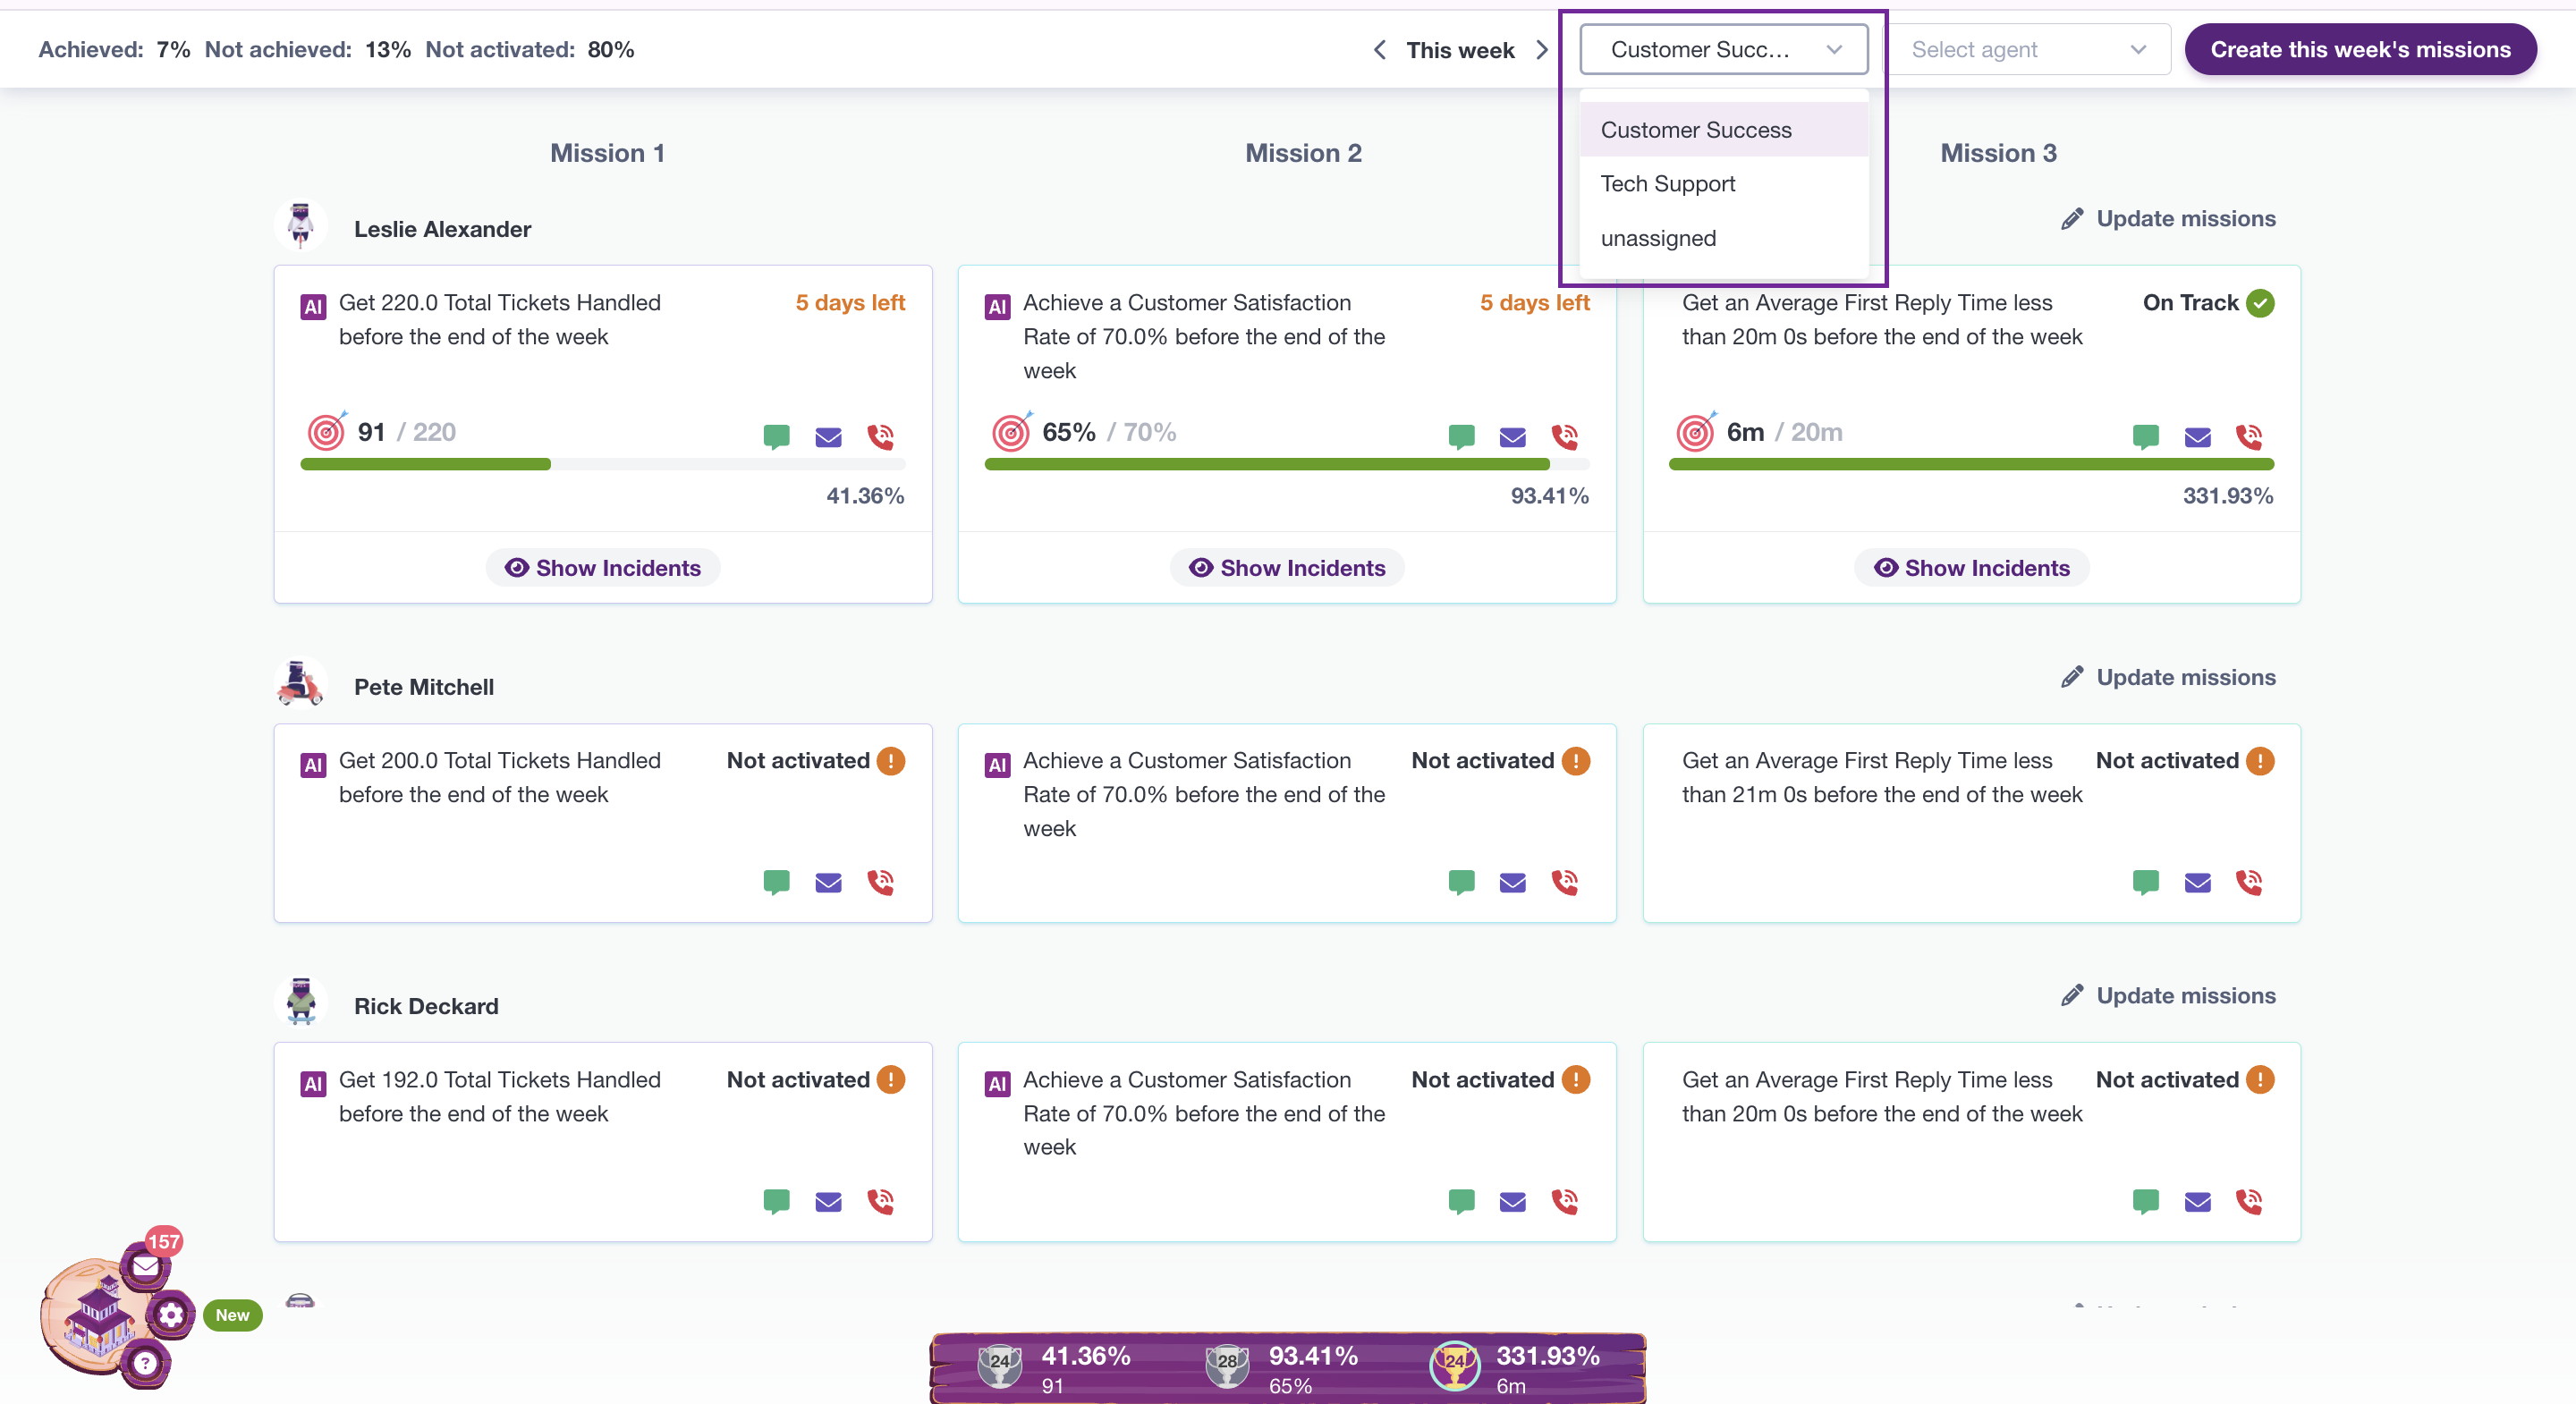Click the chat icon on Leslie's tickets mission
The width and height of the screenshot is (2576, 1404).
click(776, 436)
